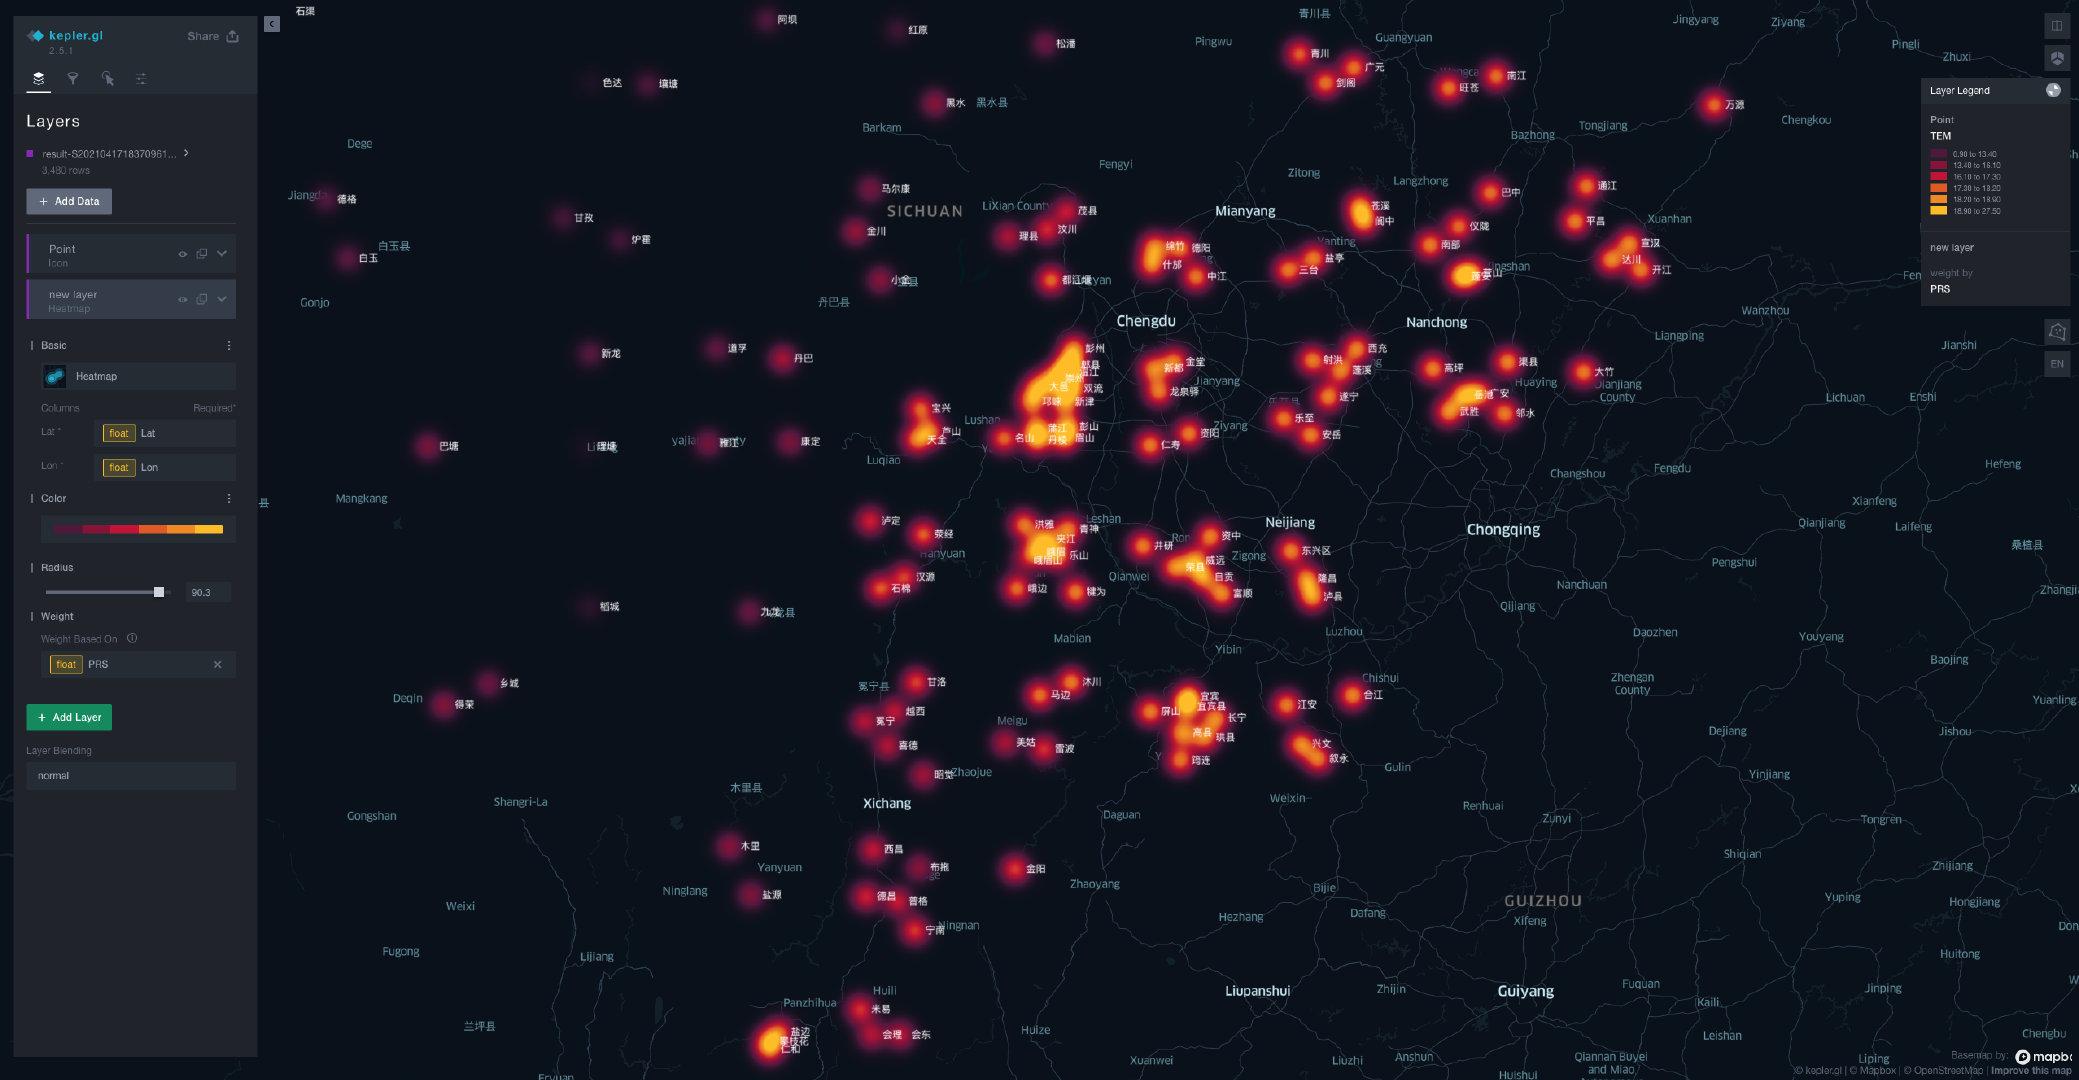
Task: Expand the Point layer settings
Action: [x=222, y=254]
